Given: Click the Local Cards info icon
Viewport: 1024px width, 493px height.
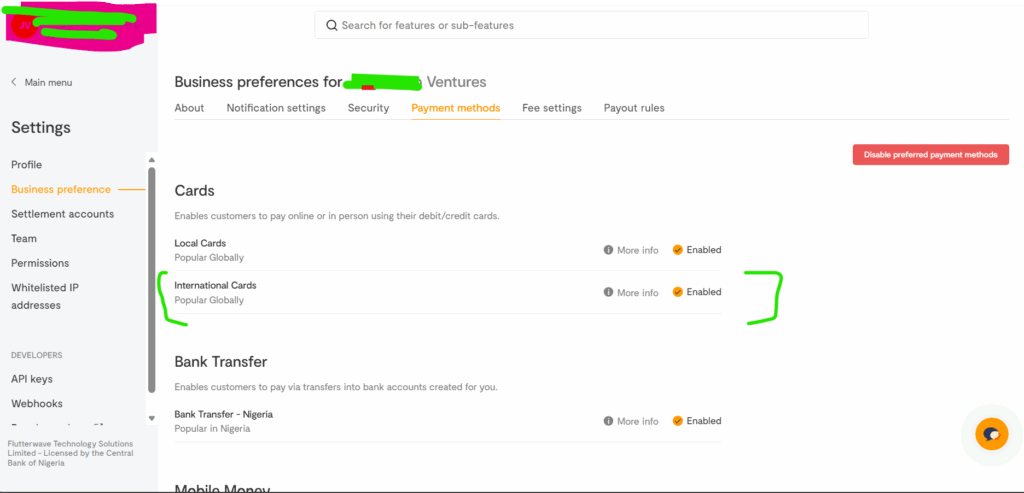Looking at the screenshot, I should 608,250.
